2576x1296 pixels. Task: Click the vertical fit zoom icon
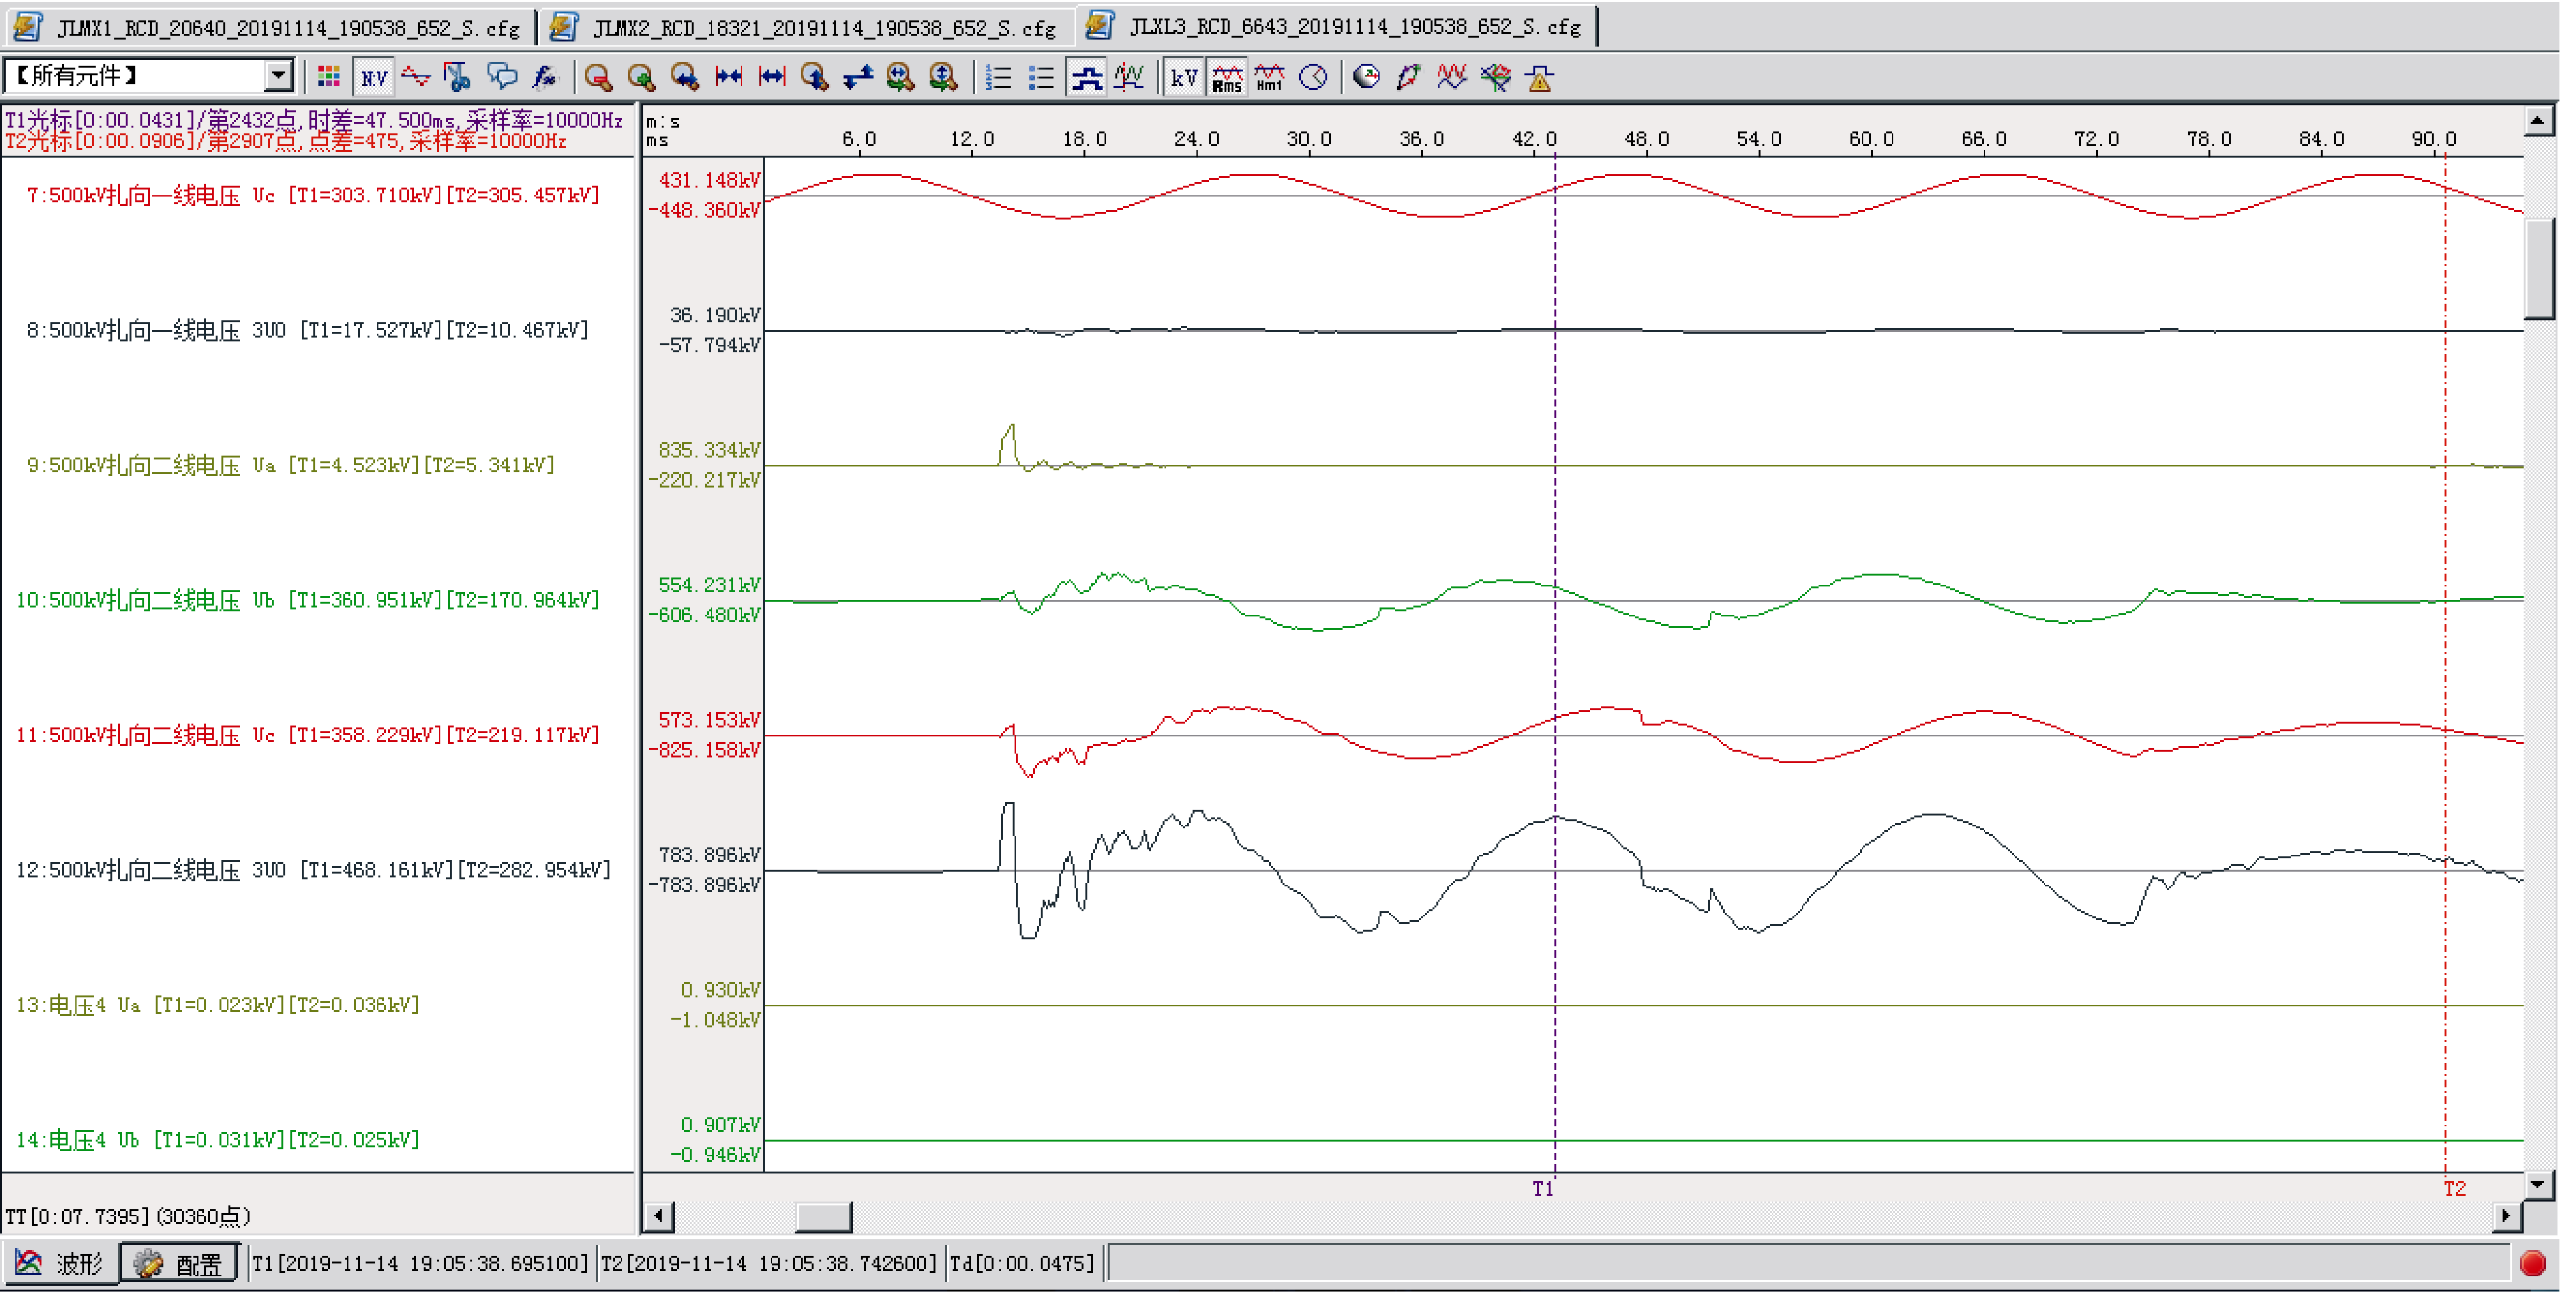(x=944, y=77)
